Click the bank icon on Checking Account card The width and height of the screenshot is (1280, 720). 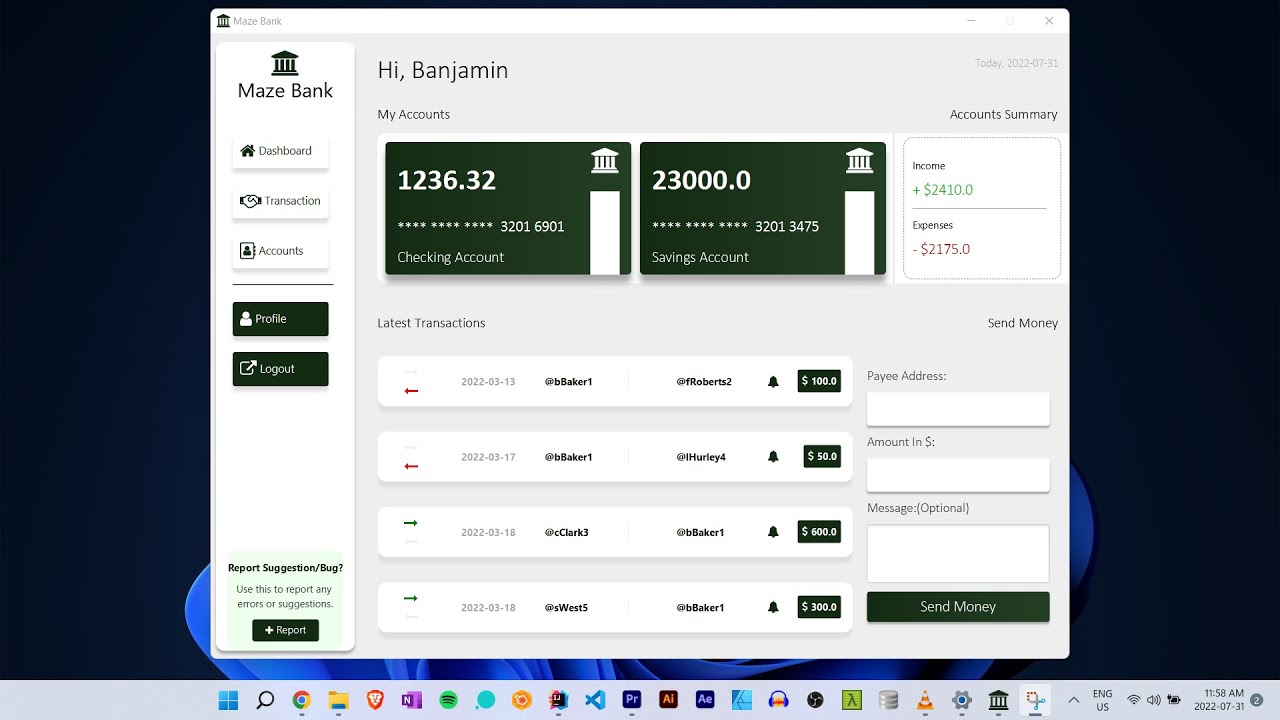pyautogui.click(x=605, y=160)
